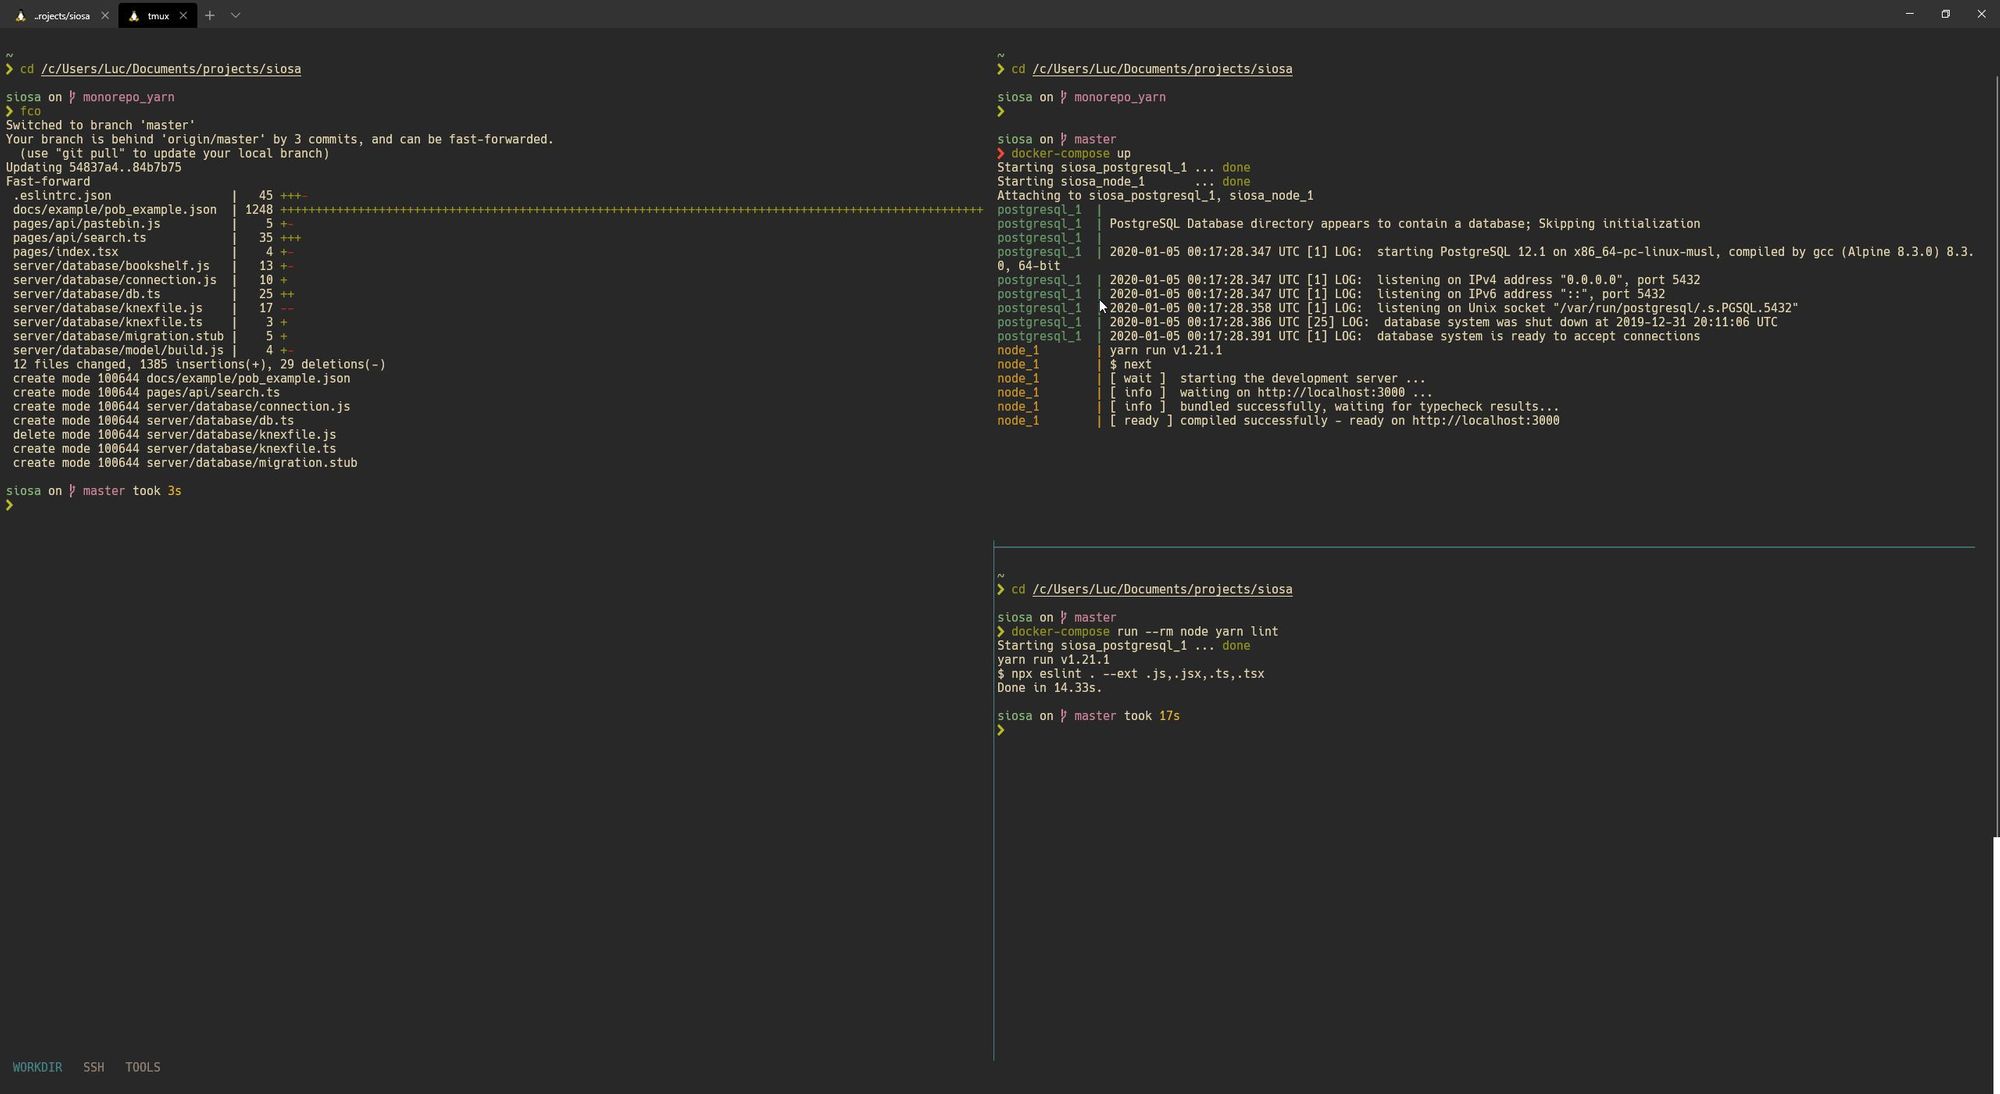
Task: Click 'delete mode 100644 server/database/knexfile.js' line
Action: tap(174, 435)
